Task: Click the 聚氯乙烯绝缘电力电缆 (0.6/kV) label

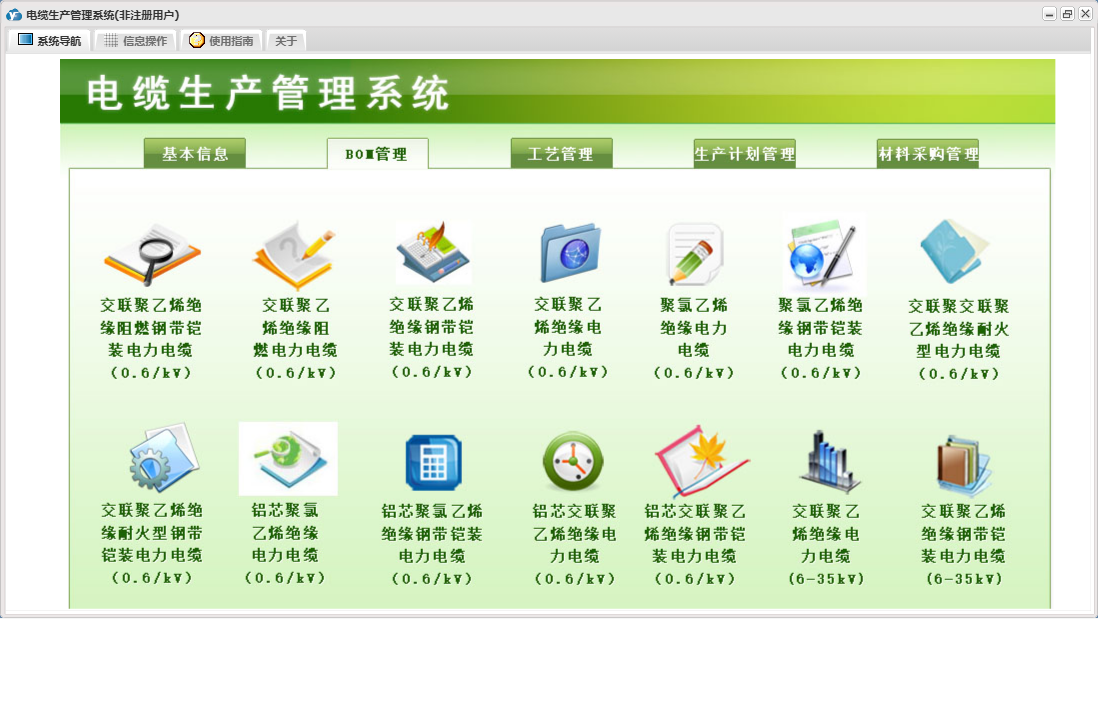Action: pyautogui.click(x=694, y=338)
